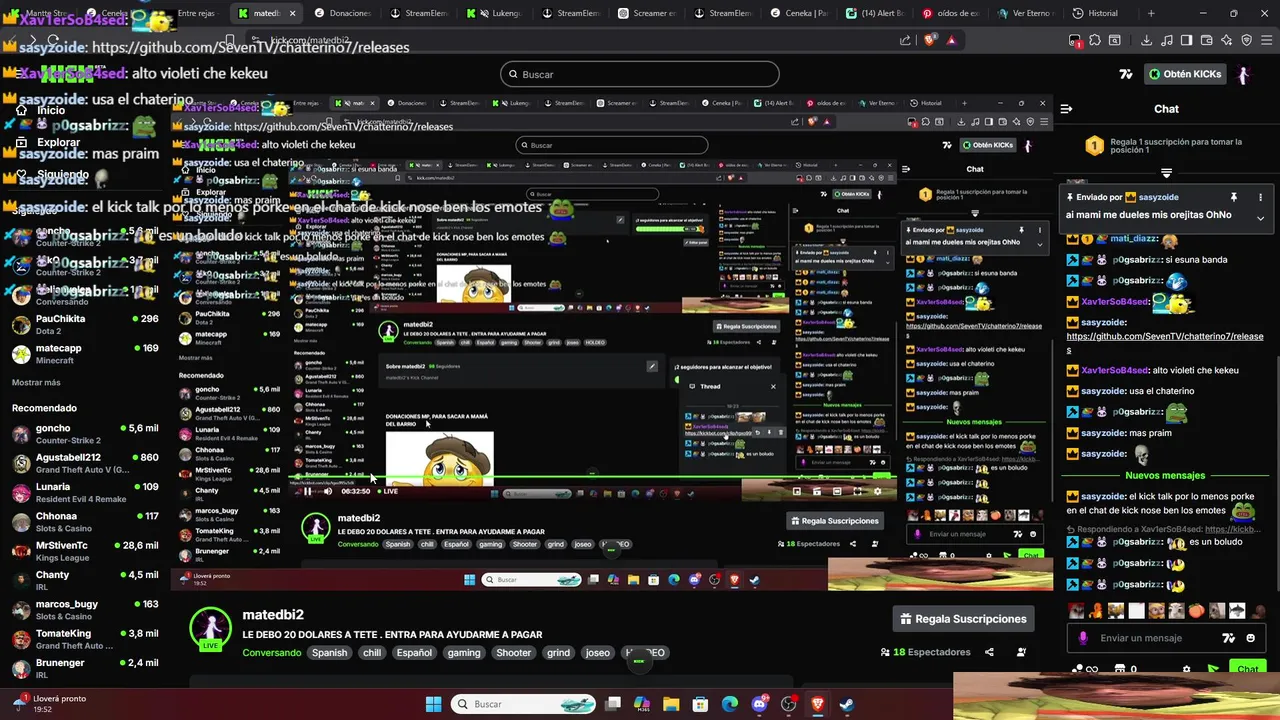The height and width of the screenshot is (720, 1280).
Task: Jump to Nuevos mensajes divider in chat
Action: (1163, 475)
